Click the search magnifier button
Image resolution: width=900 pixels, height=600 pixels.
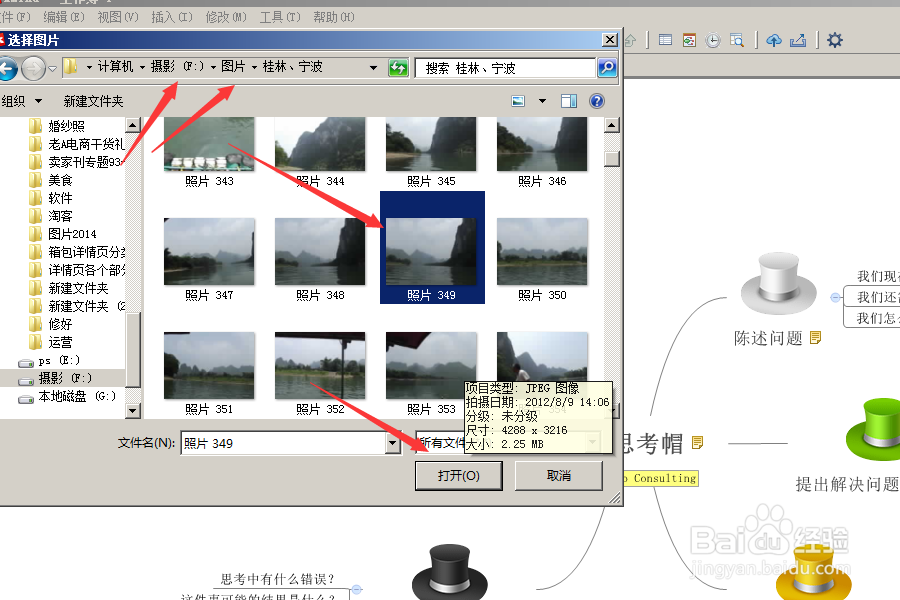[x=607, y=68]
